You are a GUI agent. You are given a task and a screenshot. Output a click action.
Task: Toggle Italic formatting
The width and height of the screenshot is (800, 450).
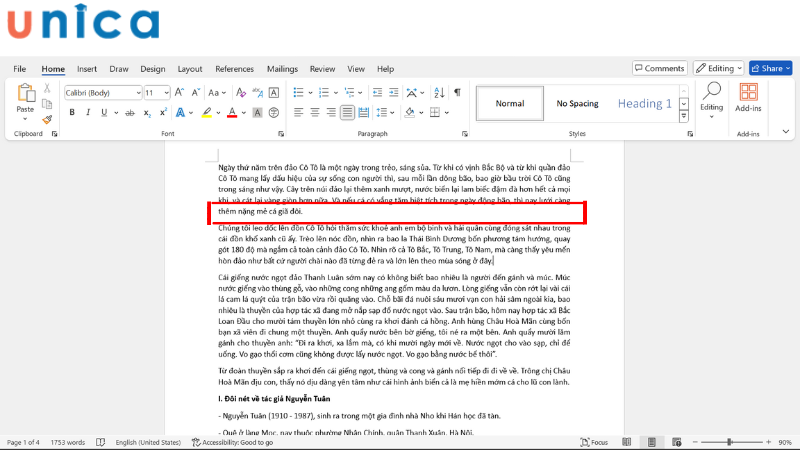coord(89,112)
